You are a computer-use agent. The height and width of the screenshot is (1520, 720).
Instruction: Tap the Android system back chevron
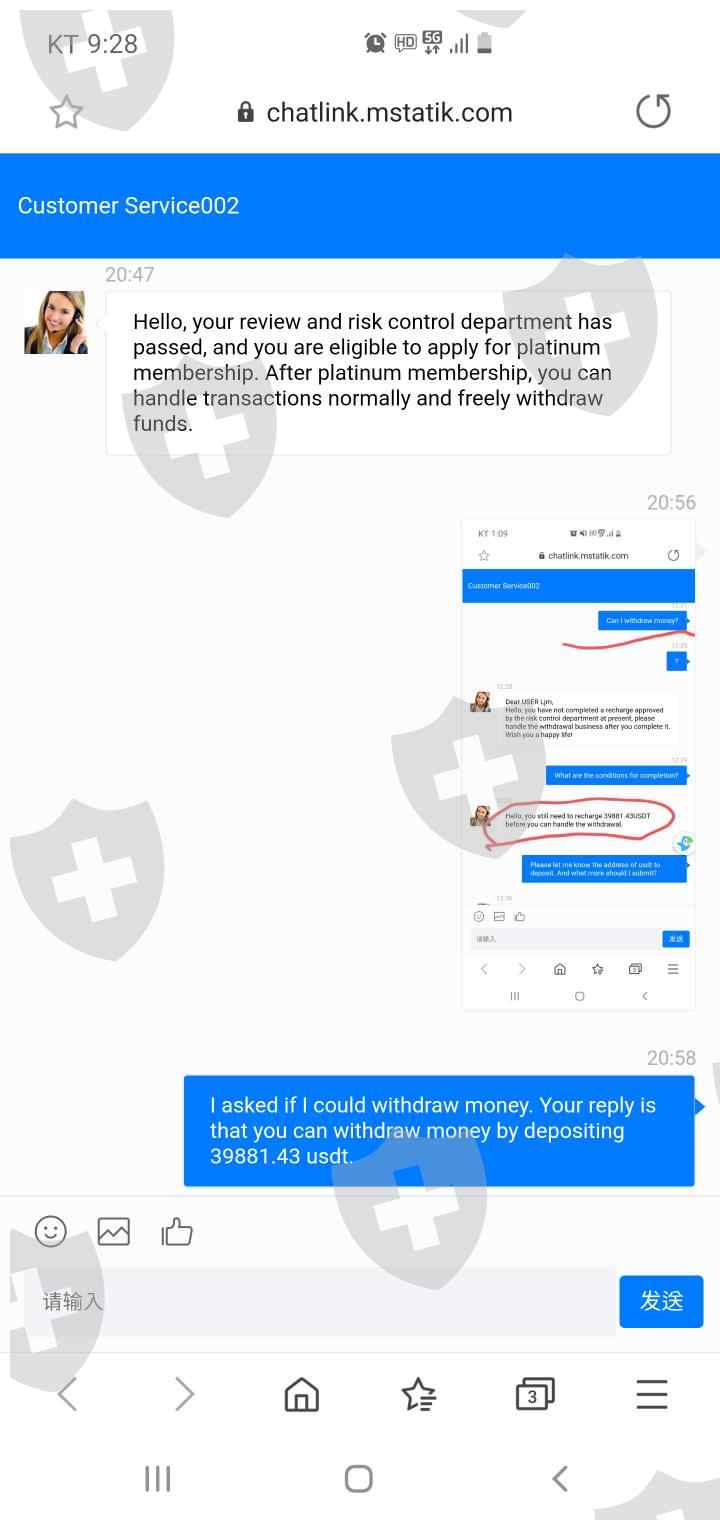point(560,1479)
